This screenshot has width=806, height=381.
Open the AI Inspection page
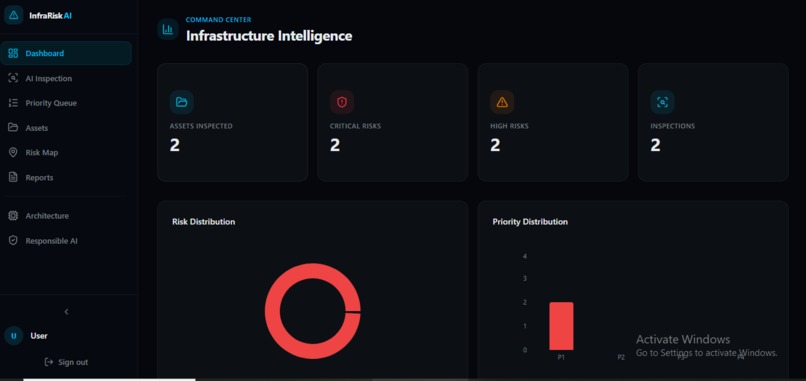[x=66, y=79]
